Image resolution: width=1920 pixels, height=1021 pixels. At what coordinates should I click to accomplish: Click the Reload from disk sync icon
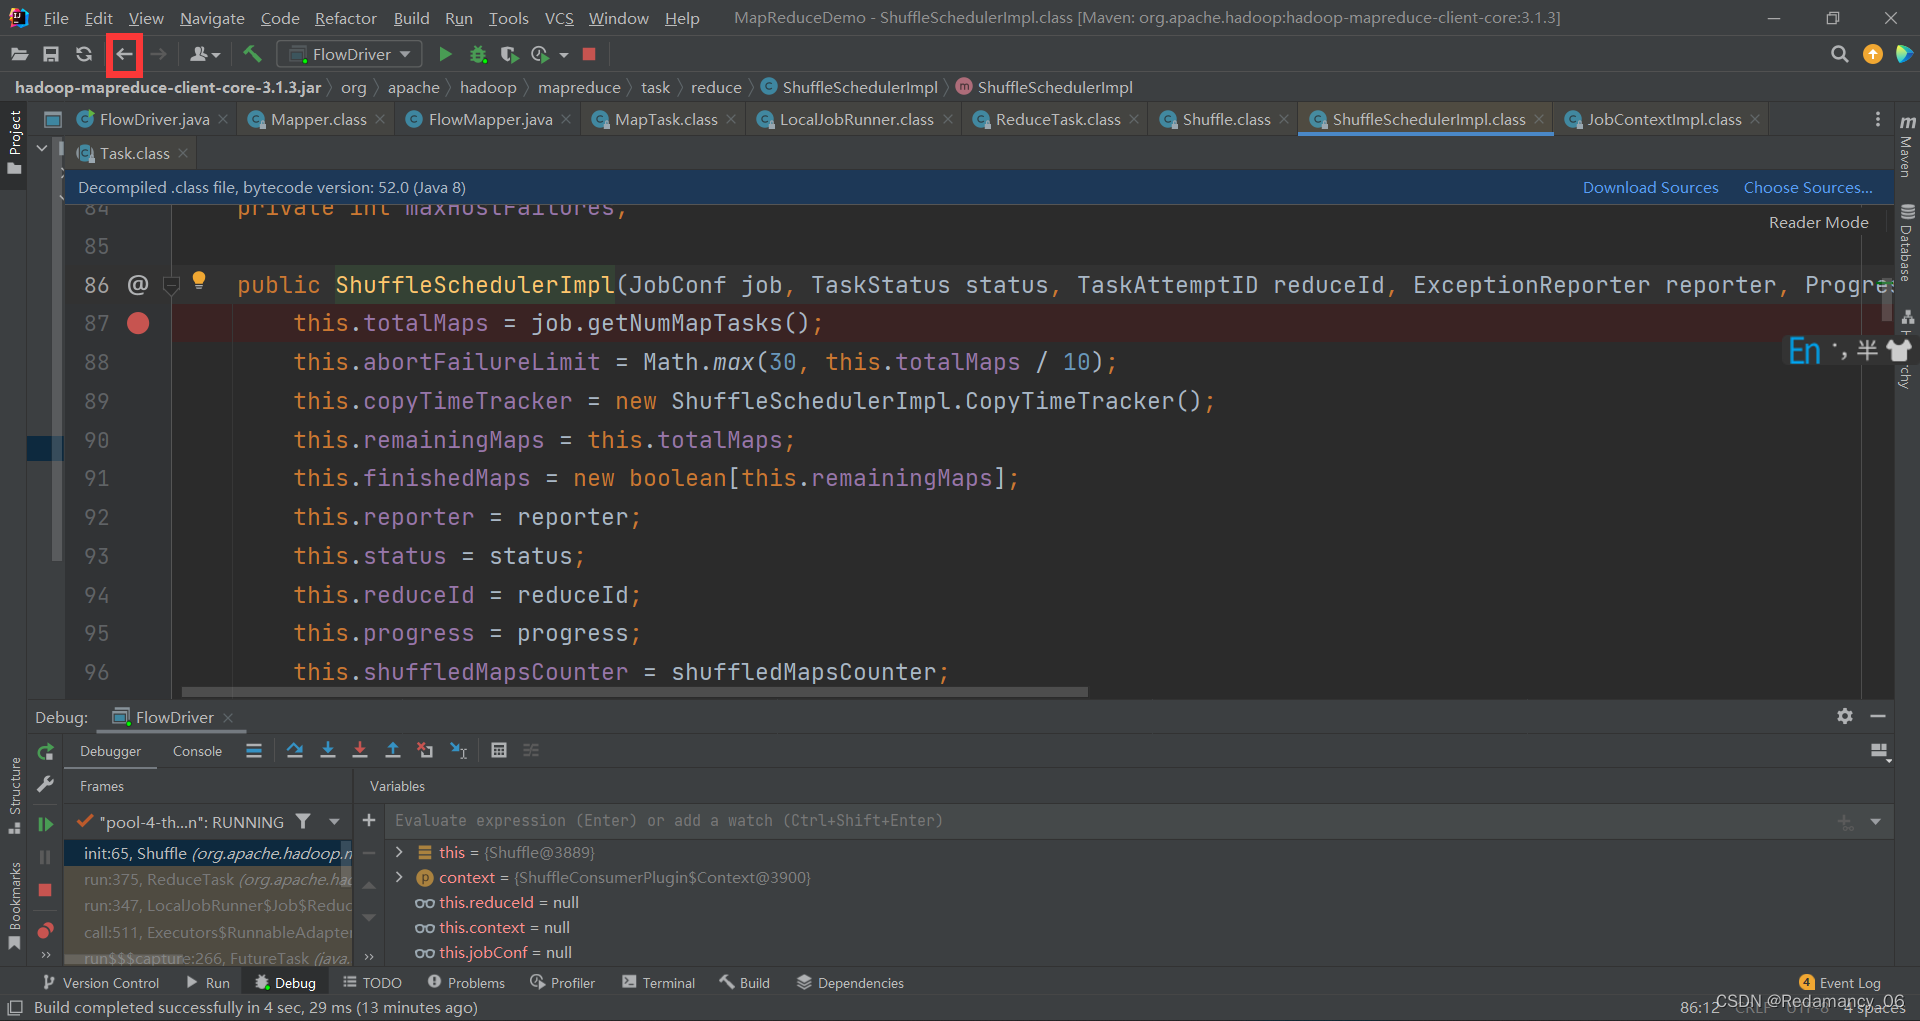[84, 54]
